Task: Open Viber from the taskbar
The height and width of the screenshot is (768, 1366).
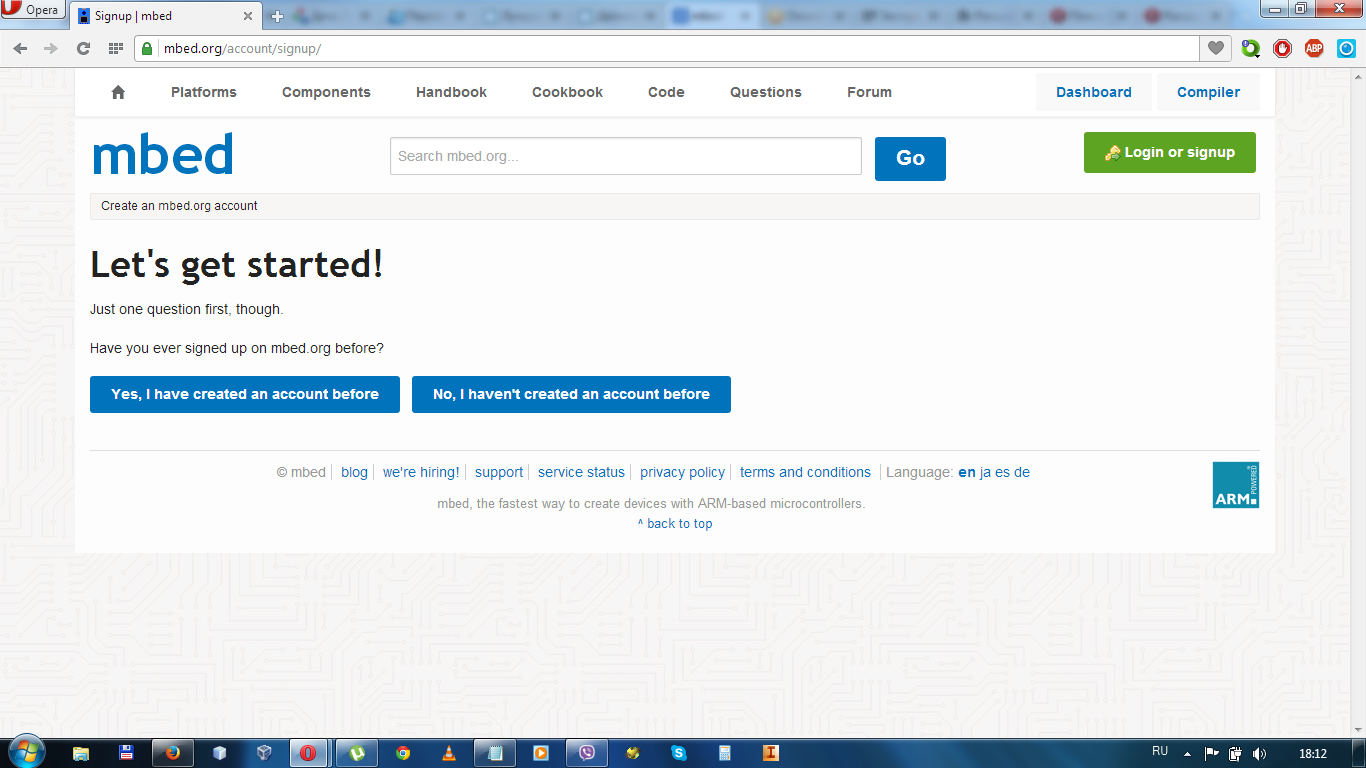Action: click(x=587, y=753)
